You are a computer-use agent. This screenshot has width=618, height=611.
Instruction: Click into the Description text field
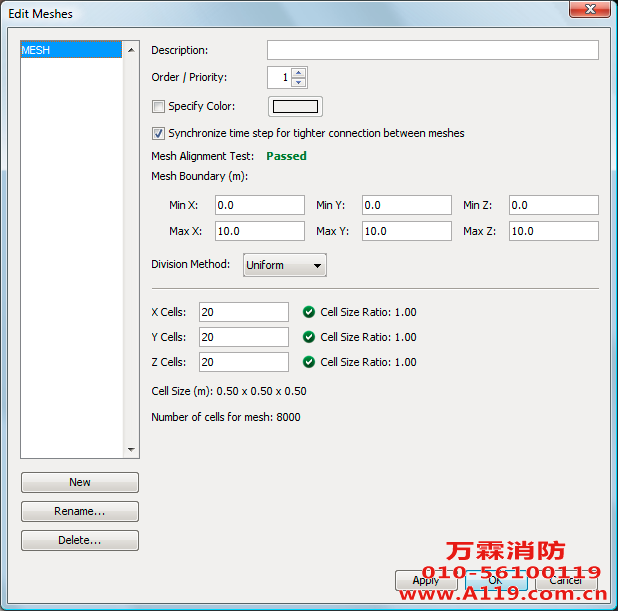click(x=432, y=50)
